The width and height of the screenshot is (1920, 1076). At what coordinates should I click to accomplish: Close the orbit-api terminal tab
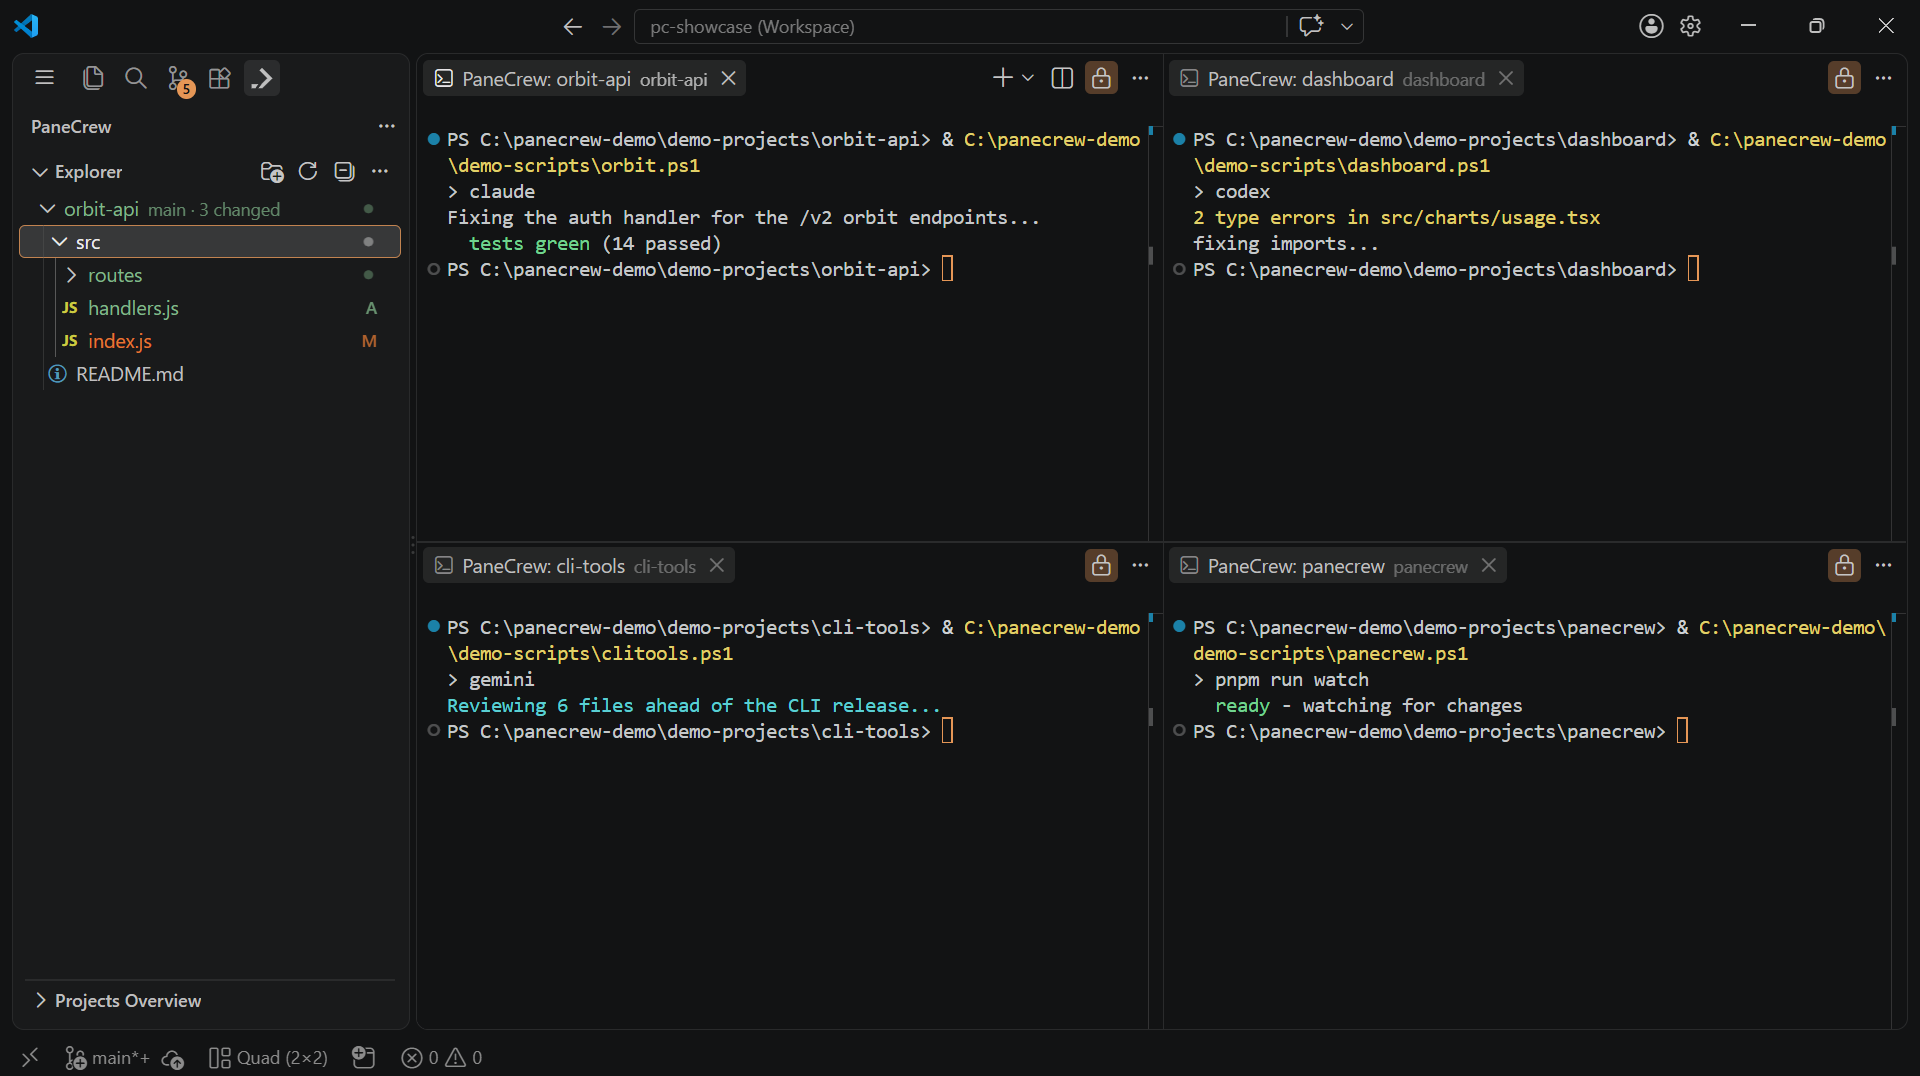pyautogui.click(x=729, y=78)
